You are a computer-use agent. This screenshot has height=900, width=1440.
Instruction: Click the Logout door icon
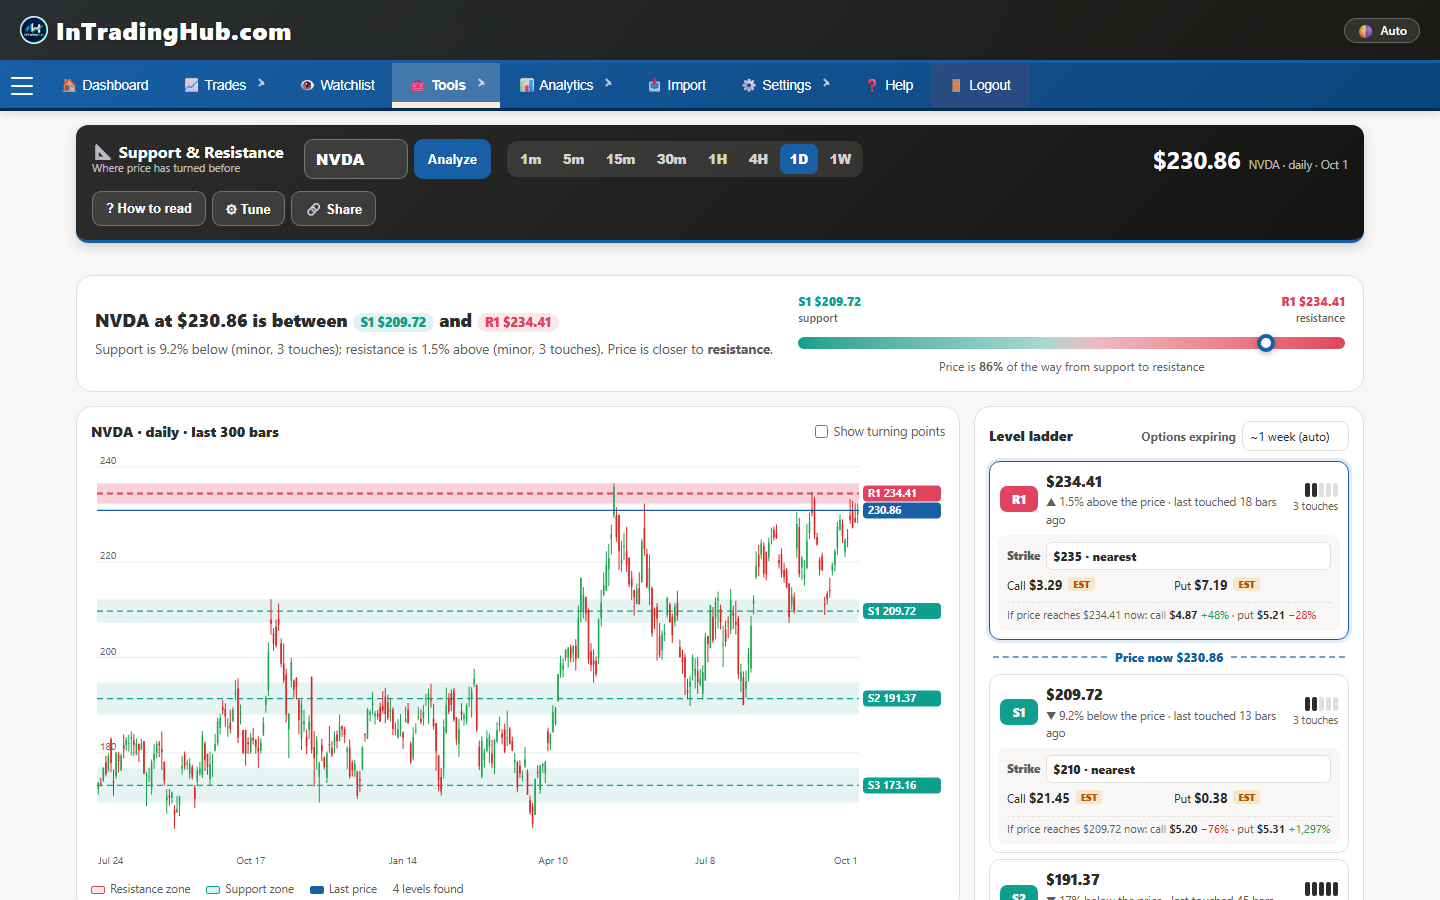coord(956,85)
